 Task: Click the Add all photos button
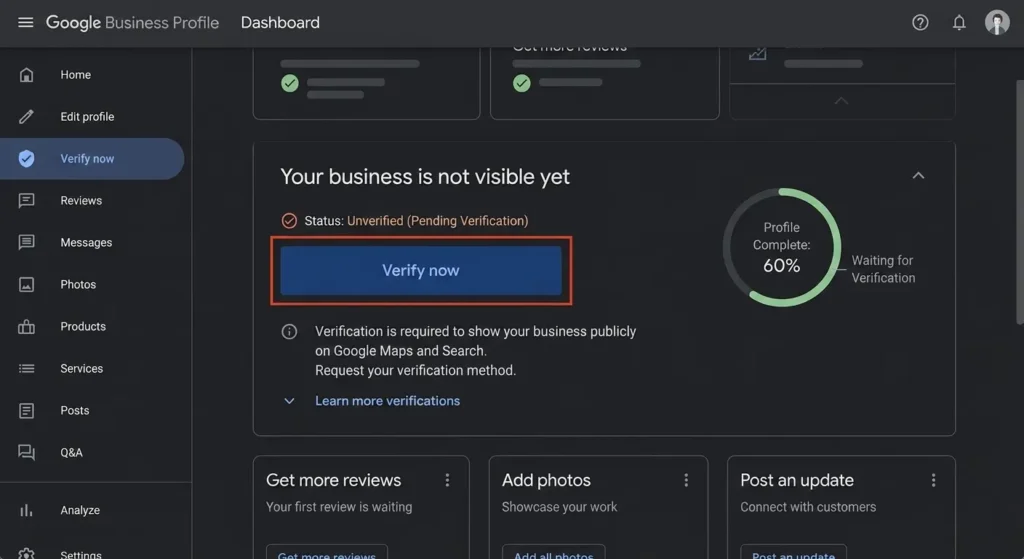coord(553,552)
